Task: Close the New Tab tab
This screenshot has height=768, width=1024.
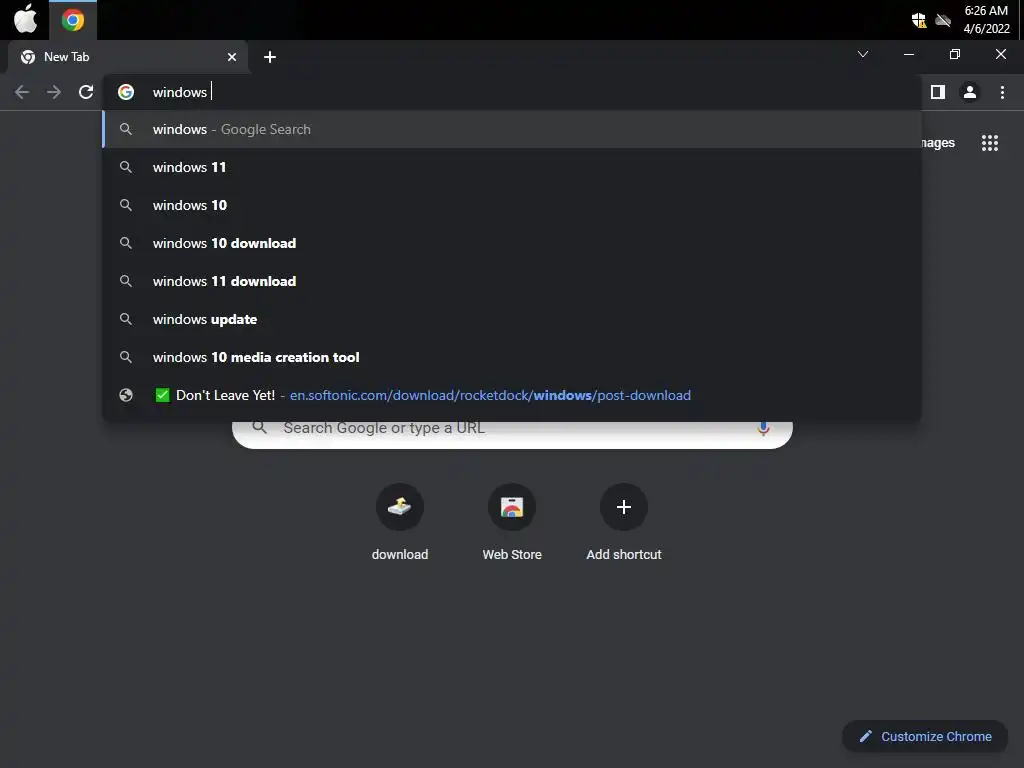Action: click(x=232, y=57)
